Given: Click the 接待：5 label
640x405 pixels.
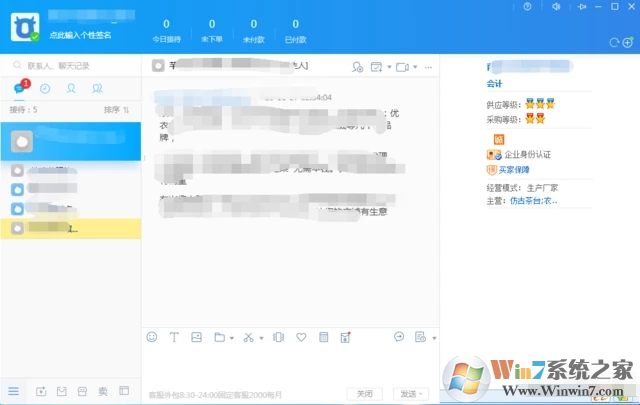Looking at the screenshot, I should tap(23, 110).
